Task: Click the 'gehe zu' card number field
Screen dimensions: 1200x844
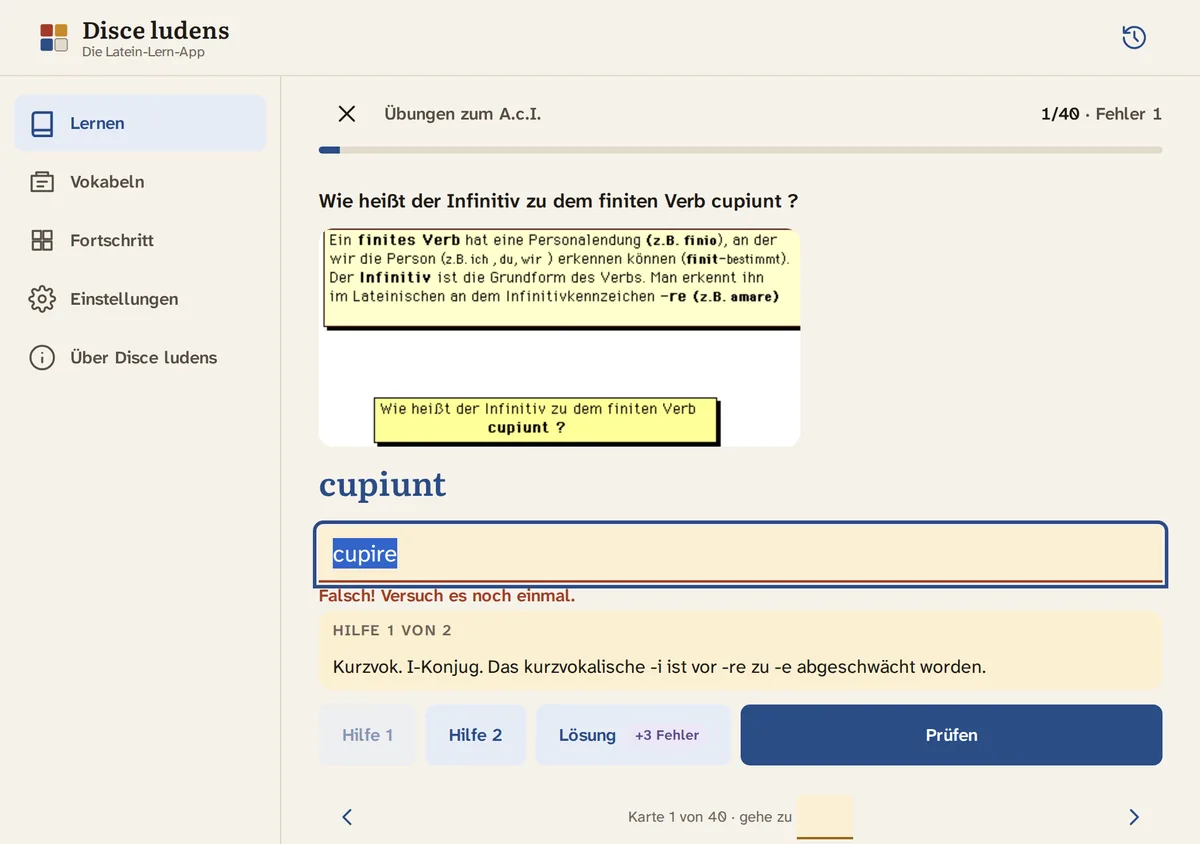Action: [x=825, y=817]
